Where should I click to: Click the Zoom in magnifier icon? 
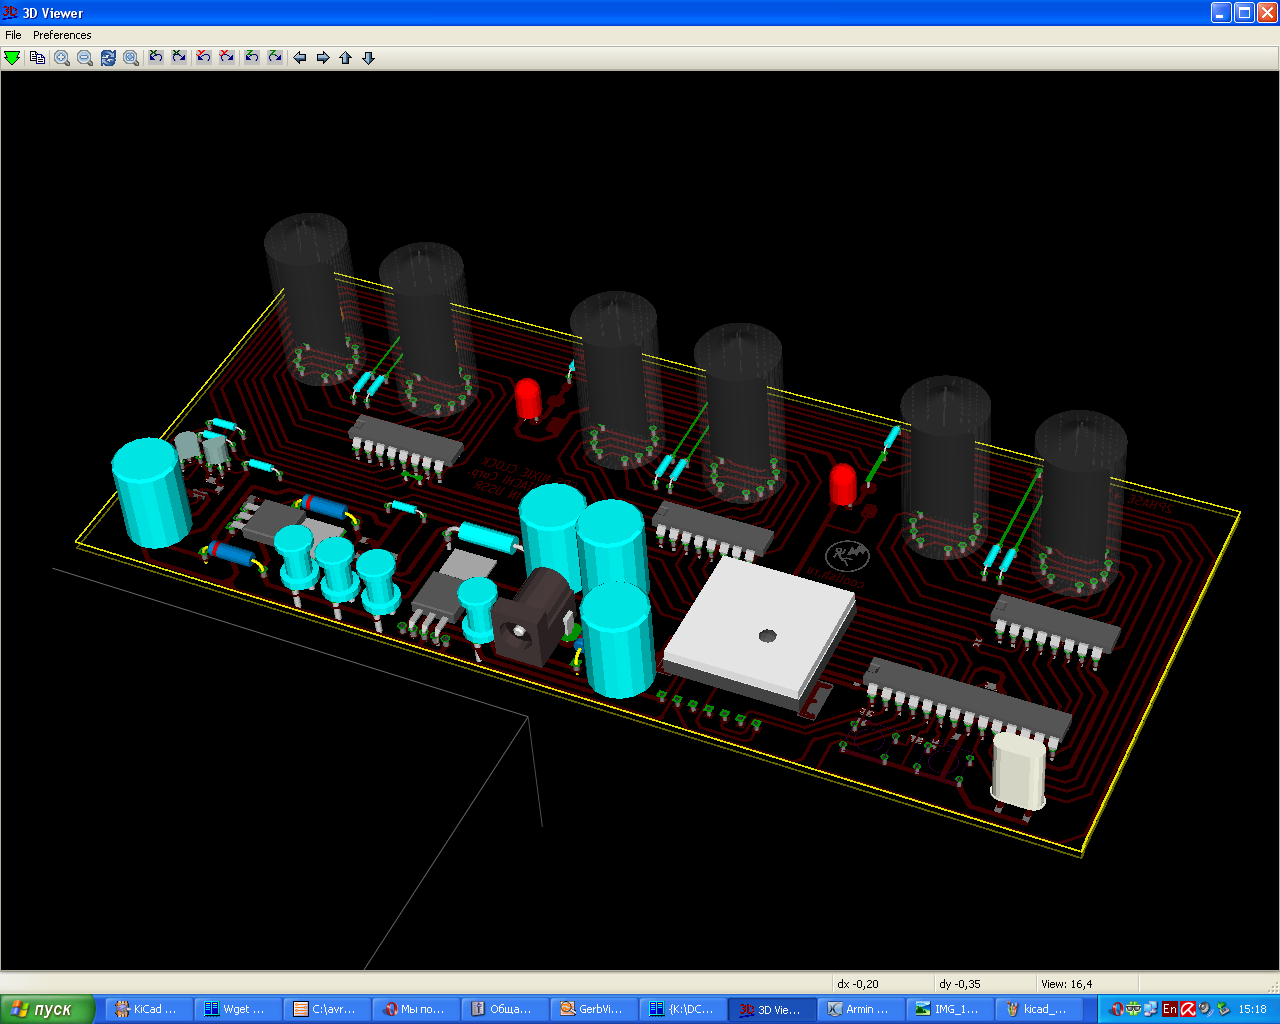(62, 58)
